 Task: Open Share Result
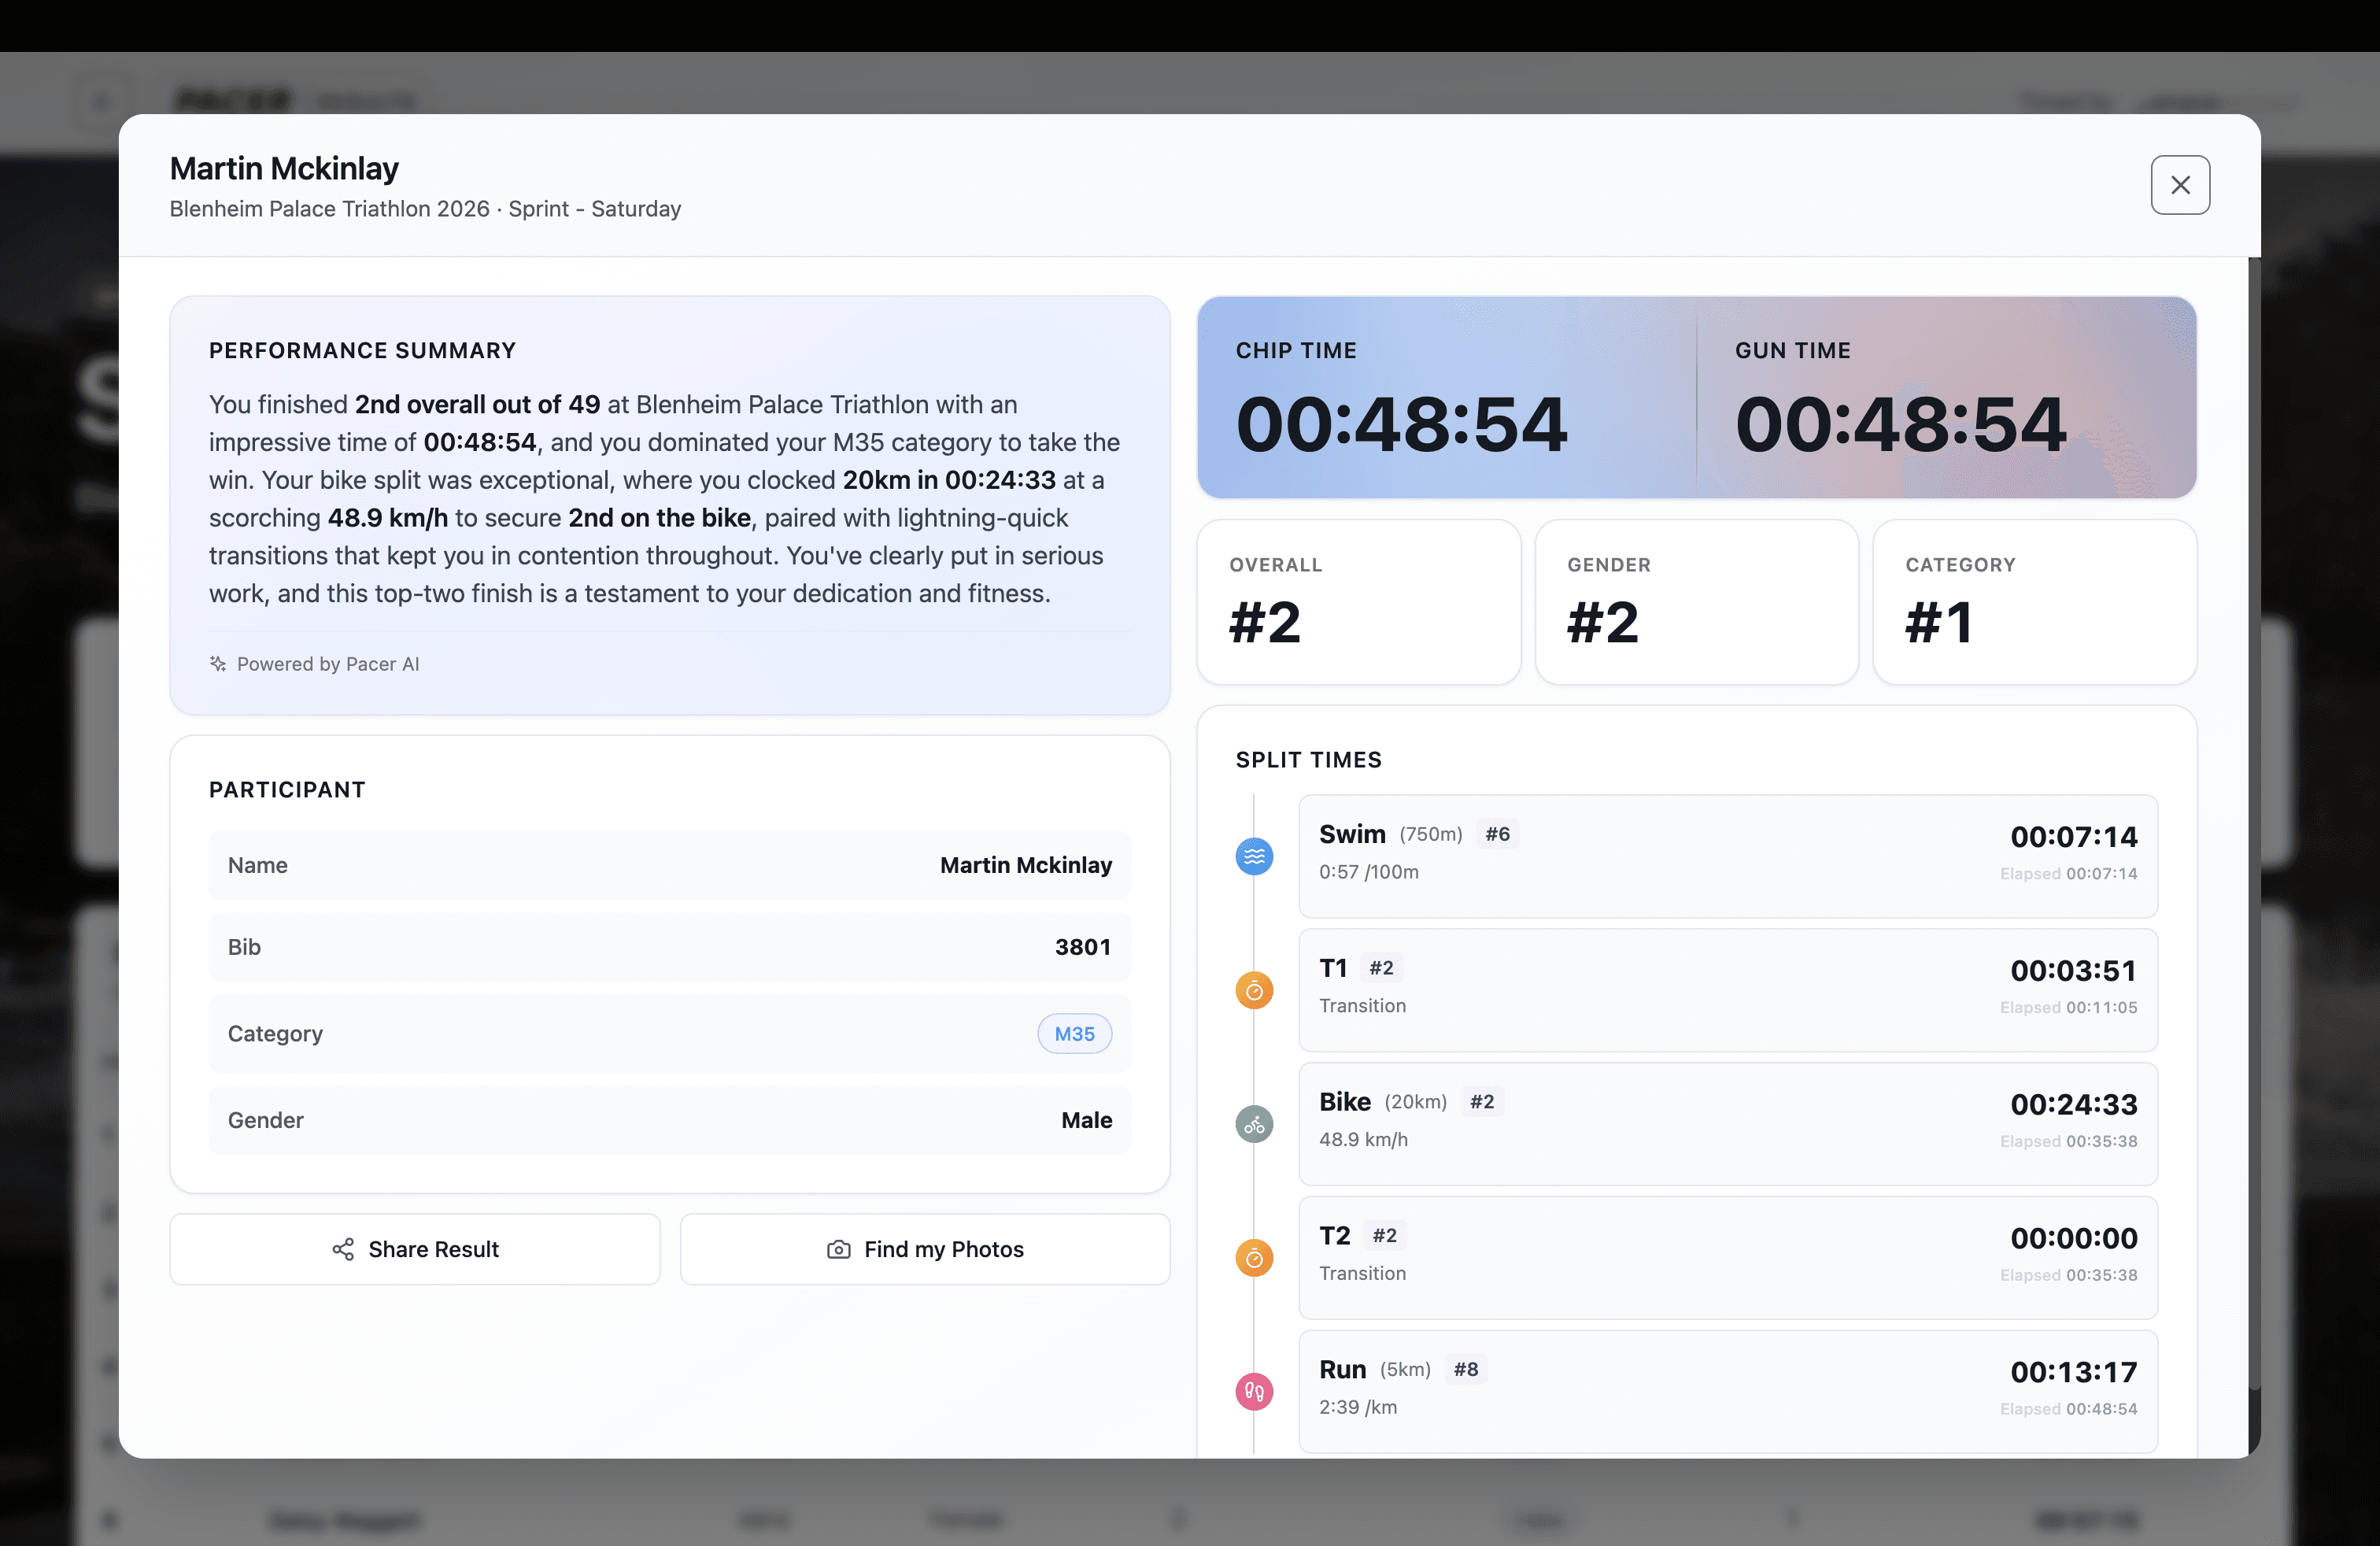click(x=415, y=1249)
